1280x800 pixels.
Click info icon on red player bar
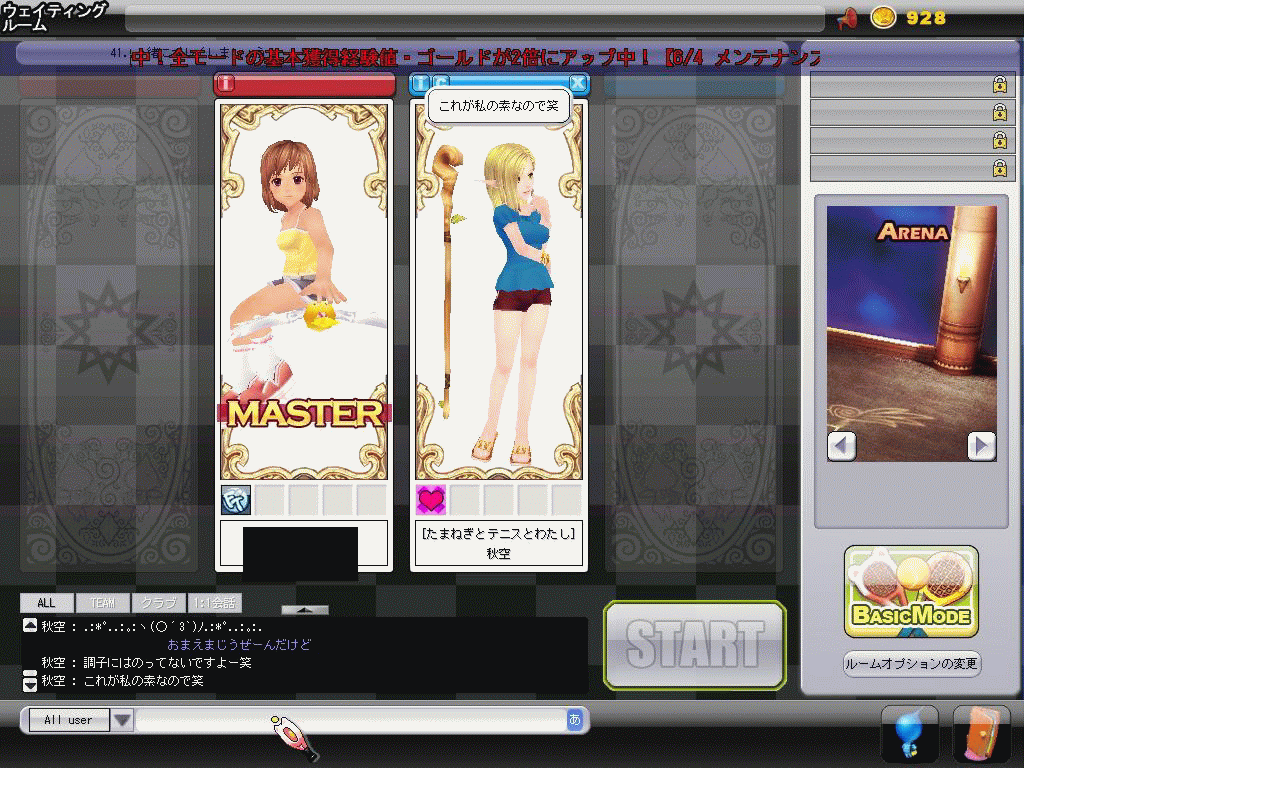tap(227, 84)
